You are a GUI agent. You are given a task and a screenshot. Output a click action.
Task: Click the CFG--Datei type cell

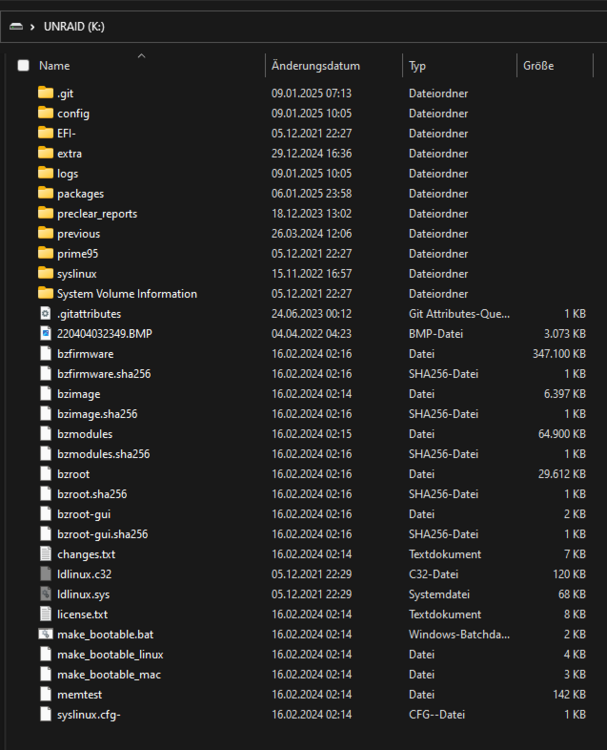pyautogui.click(x=437, y=714)
